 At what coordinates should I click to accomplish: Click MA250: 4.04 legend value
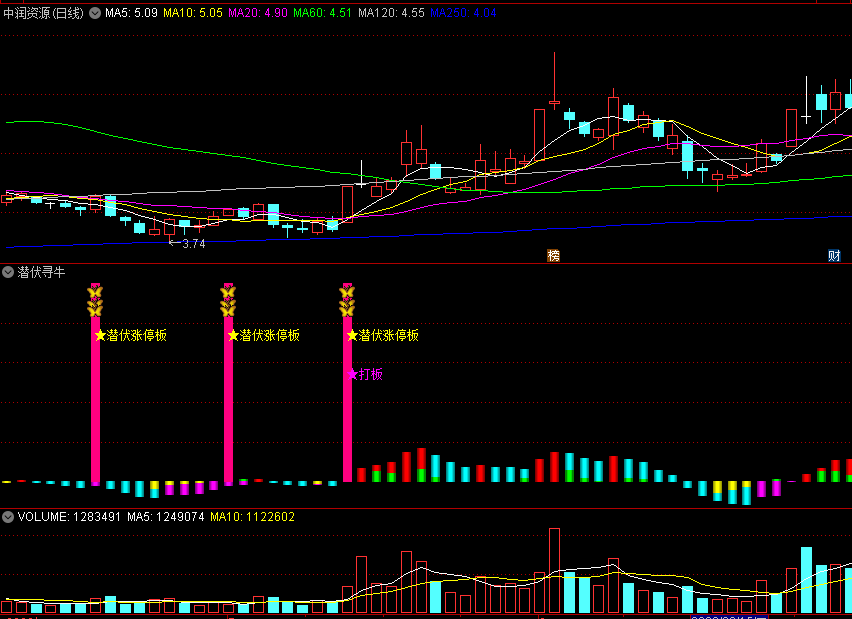pyautogui.click(x=463, y=13)
